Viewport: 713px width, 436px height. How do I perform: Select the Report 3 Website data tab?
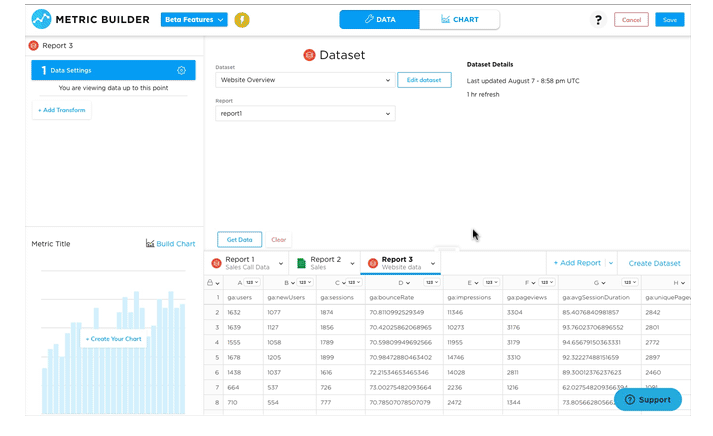[401, 263]
